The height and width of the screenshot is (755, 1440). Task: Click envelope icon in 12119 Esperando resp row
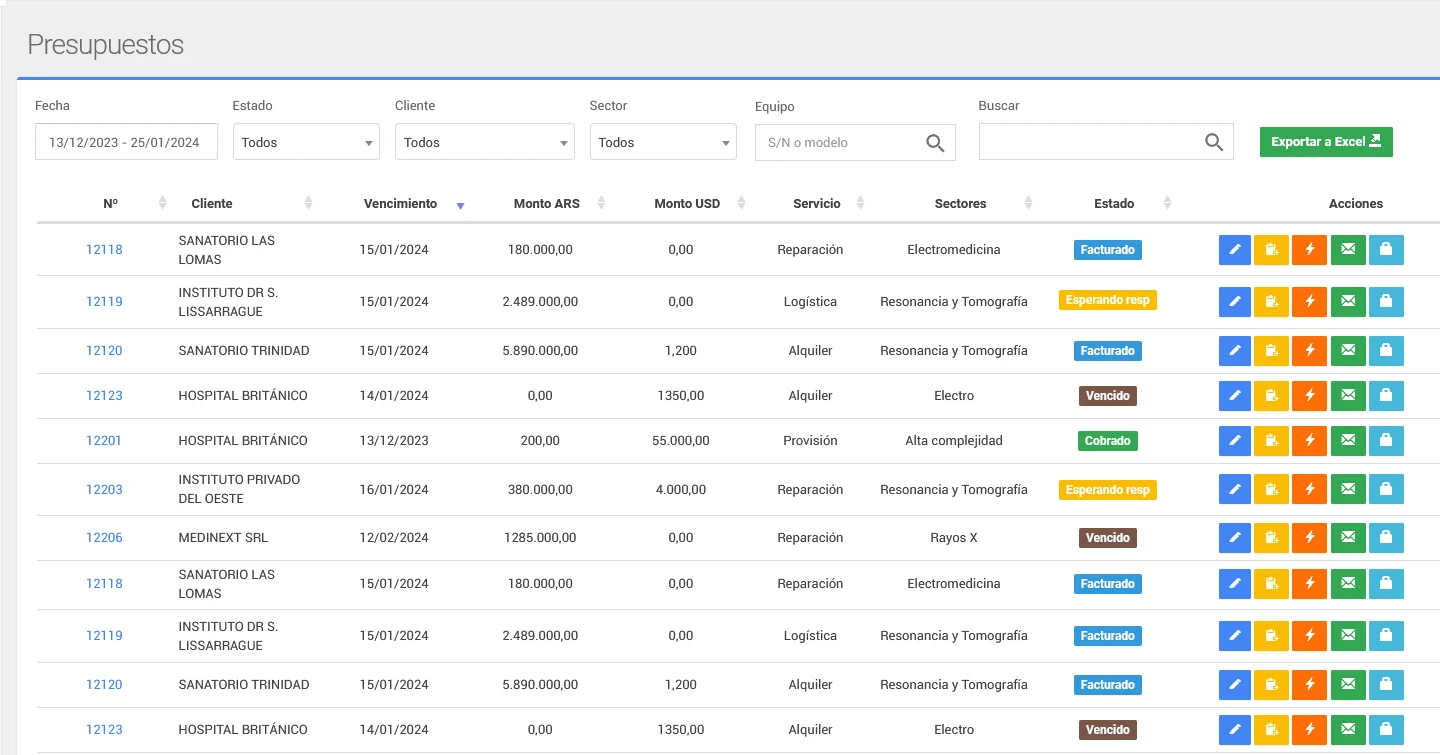pos(1348,301)
